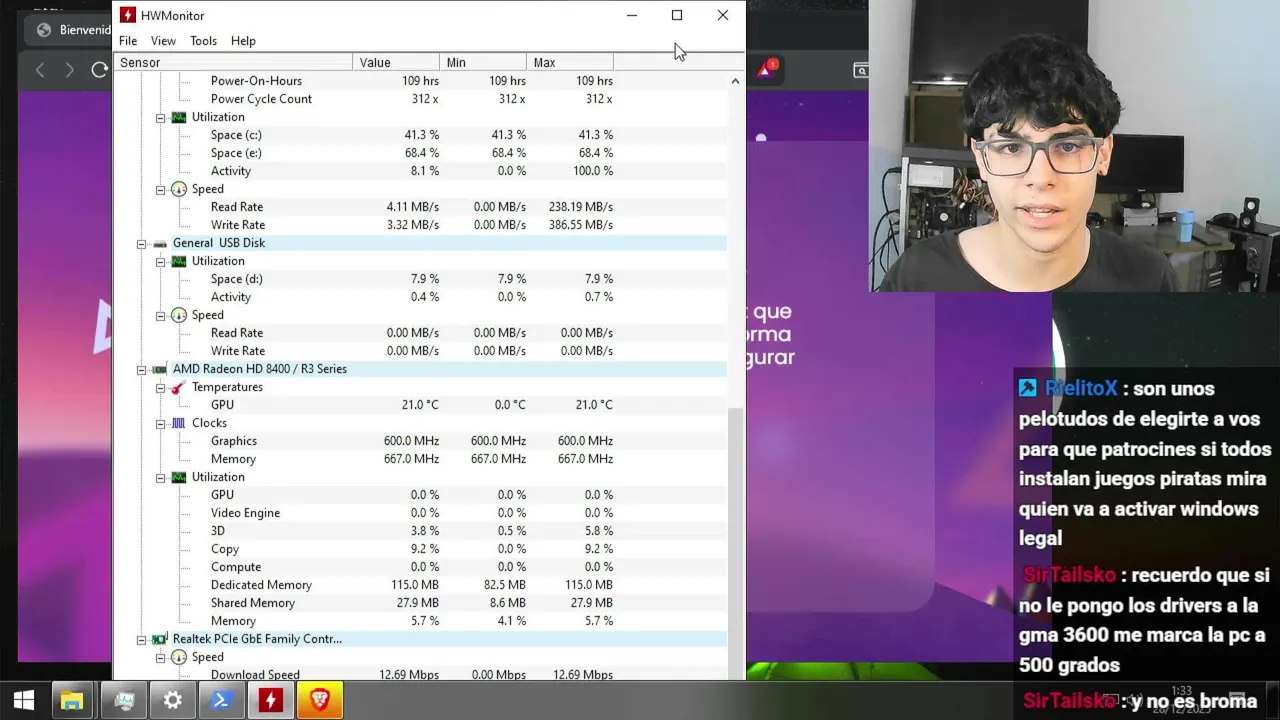This screenshot has width=1280, height=720.
Task: Collapse the AMD Radeon HD 8400 node
Action: coord(141,369)
